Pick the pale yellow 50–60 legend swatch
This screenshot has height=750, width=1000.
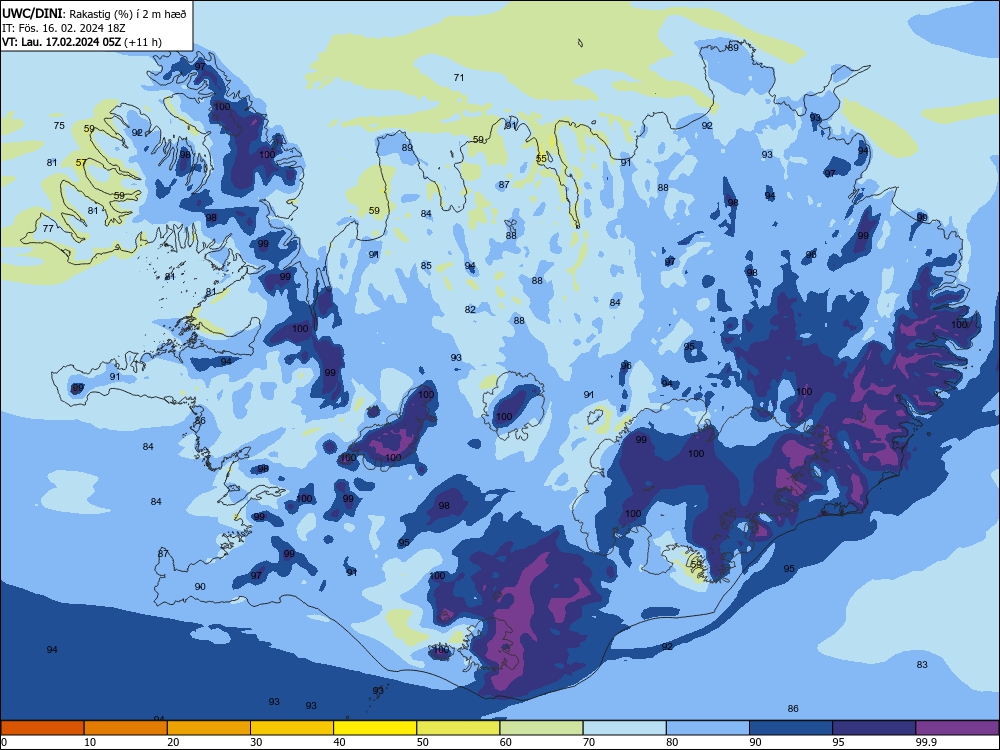458,728
